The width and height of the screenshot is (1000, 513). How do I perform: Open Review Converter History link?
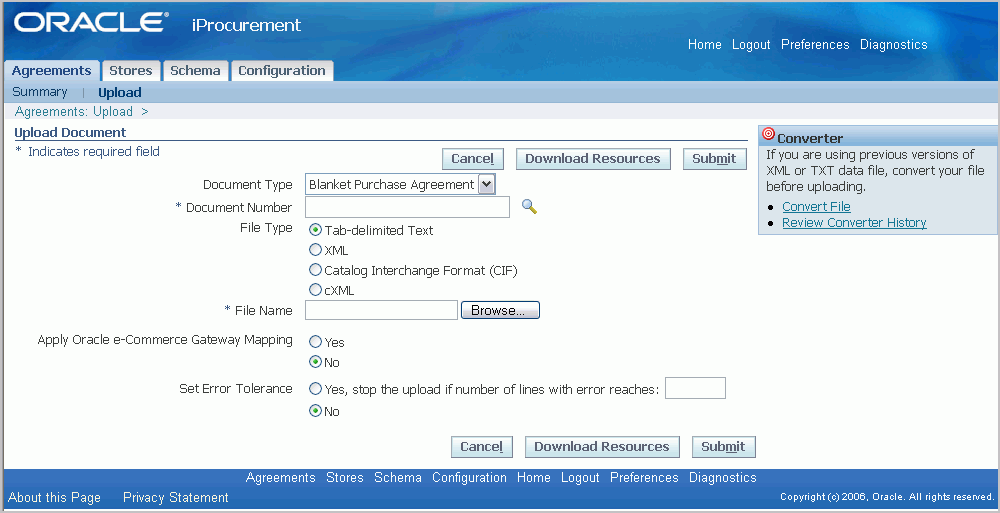click(x=854, y=222)
